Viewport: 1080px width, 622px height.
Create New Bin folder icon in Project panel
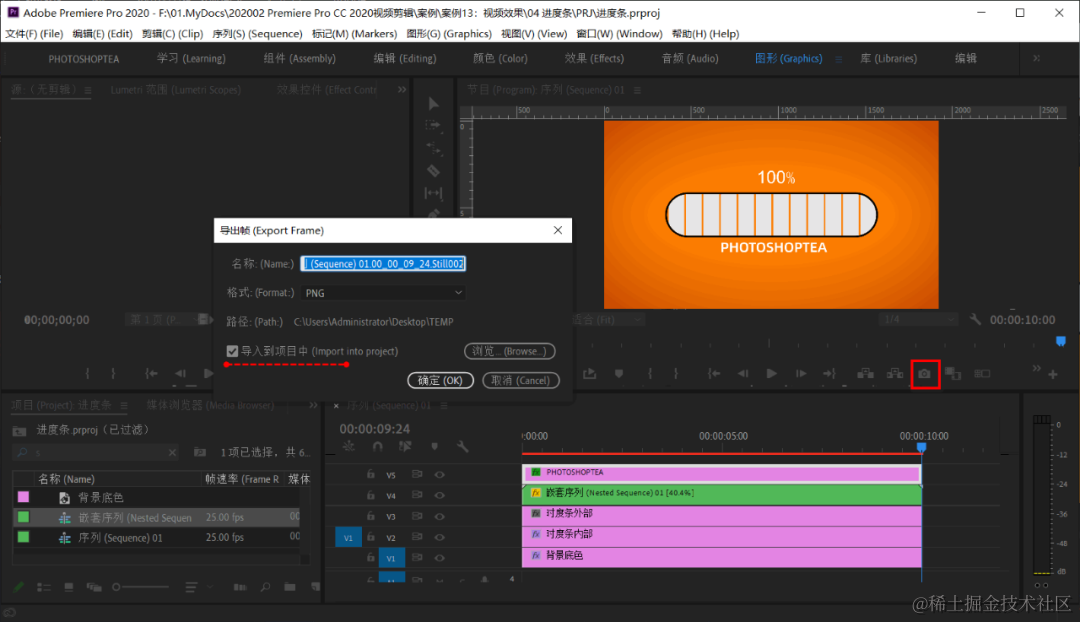(290, 587)
